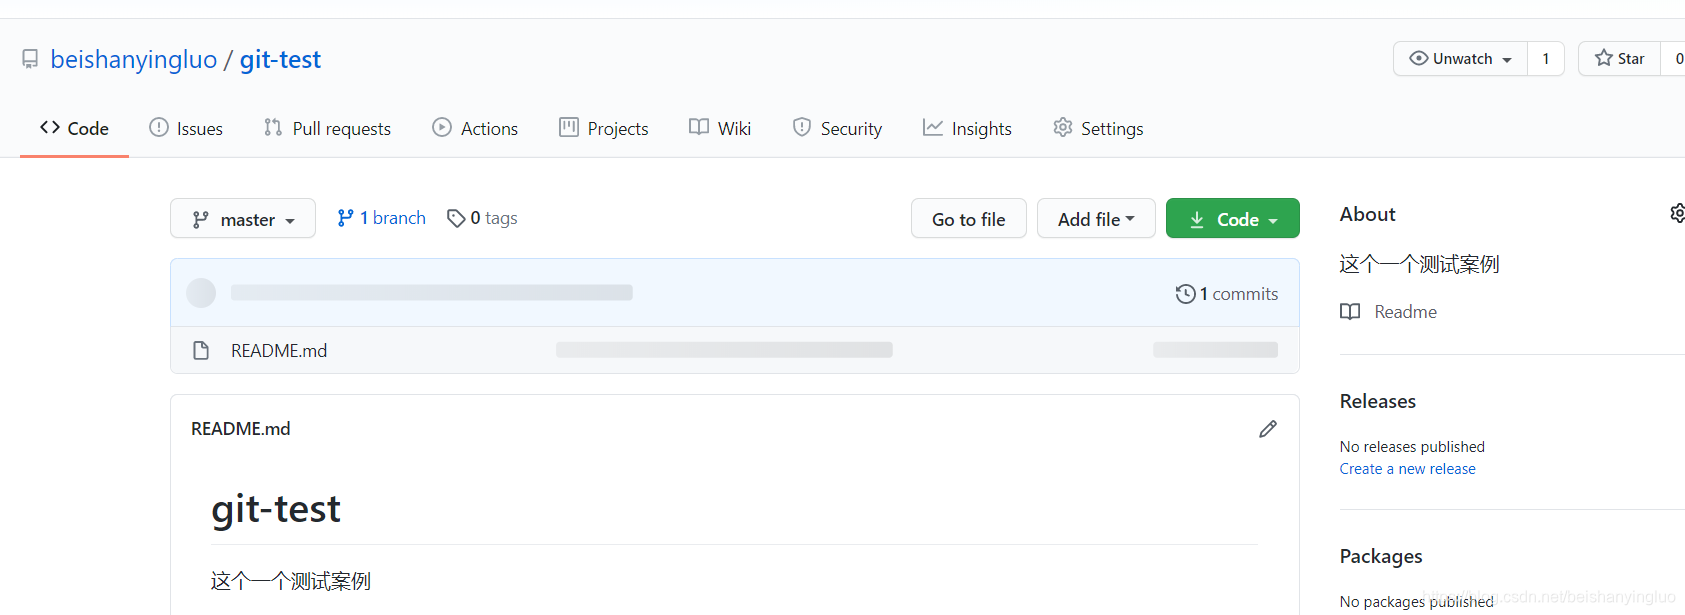Click Create a new release link
1685x615 pixels.
1408,469
